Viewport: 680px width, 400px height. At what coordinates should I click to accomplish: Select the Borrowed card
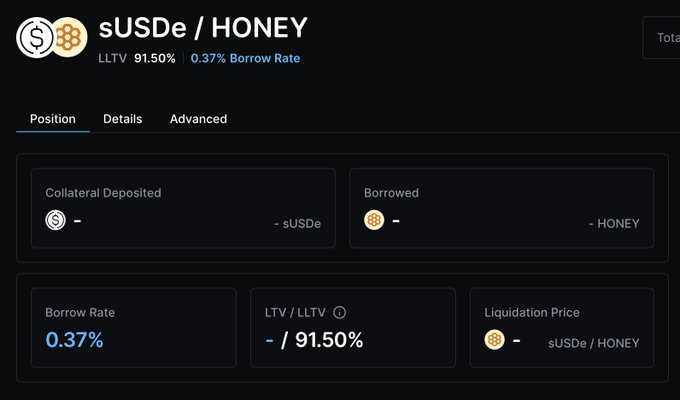(x=501, y=208)
